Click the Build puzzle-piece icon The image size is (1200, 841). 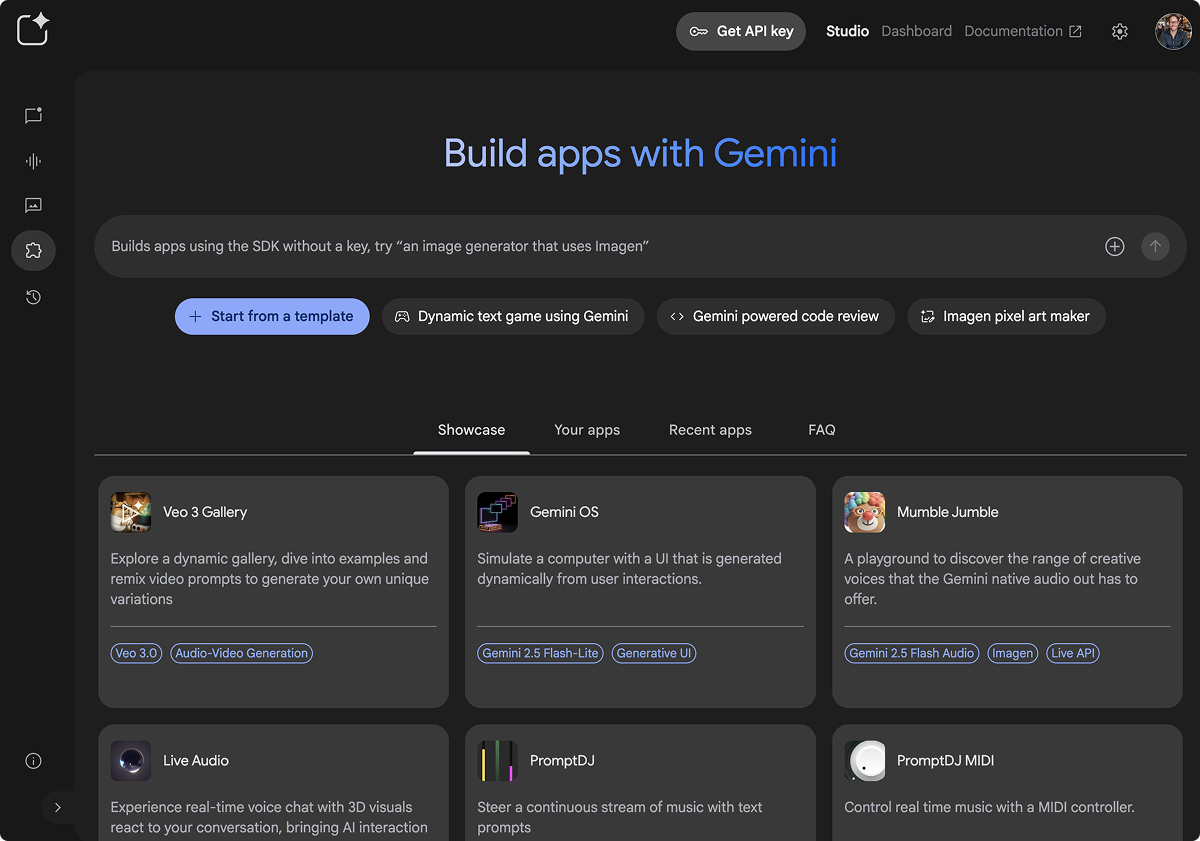click(33, 250)
